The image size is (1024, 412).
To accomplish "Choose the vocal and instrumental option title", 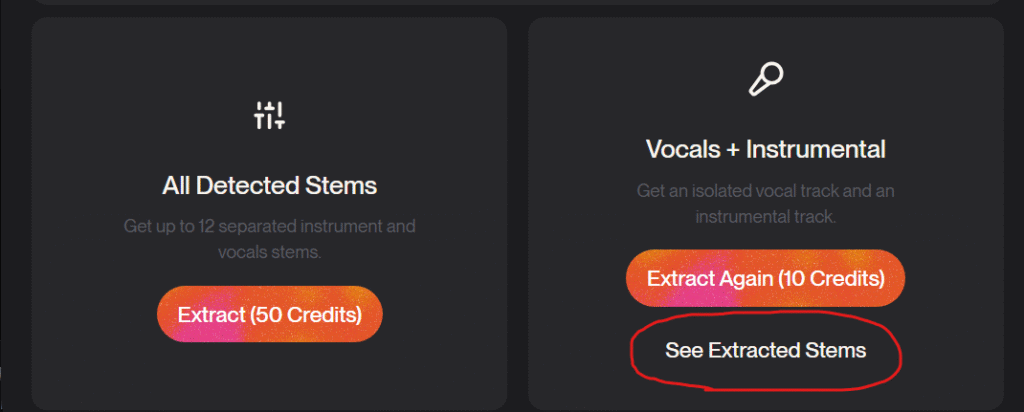I will 765,149.
